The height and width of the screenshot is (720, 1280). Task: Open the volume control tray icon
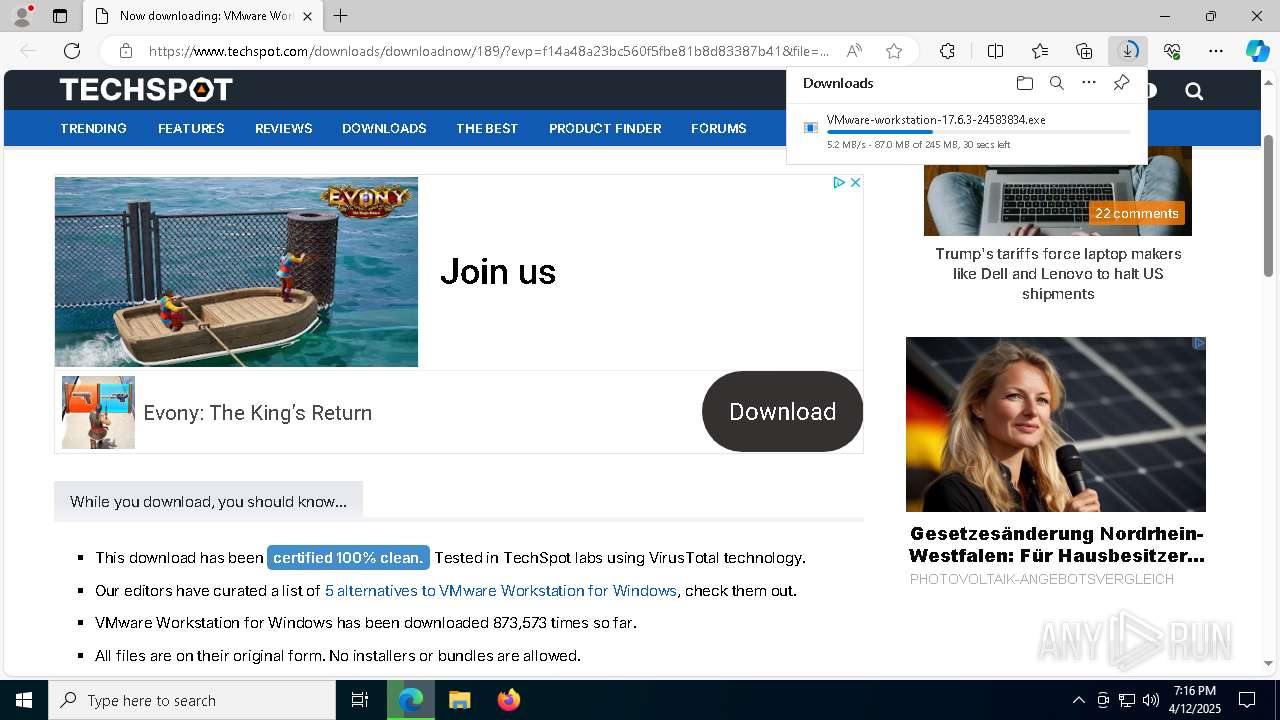(x=1151, y=700)
